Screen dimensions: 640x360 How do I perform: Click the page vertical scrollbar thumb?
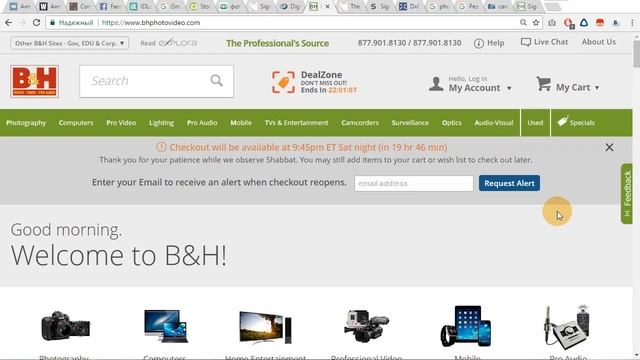tap(636, 53)
